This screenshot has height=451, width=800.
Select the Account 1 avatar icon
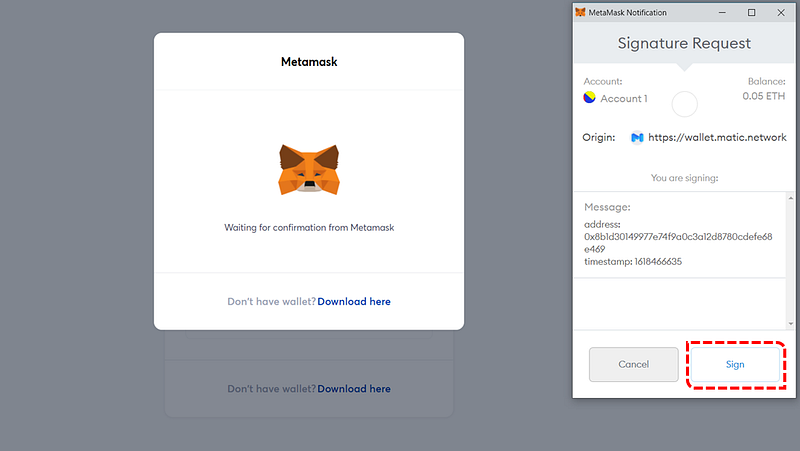(x=589, y=98)
